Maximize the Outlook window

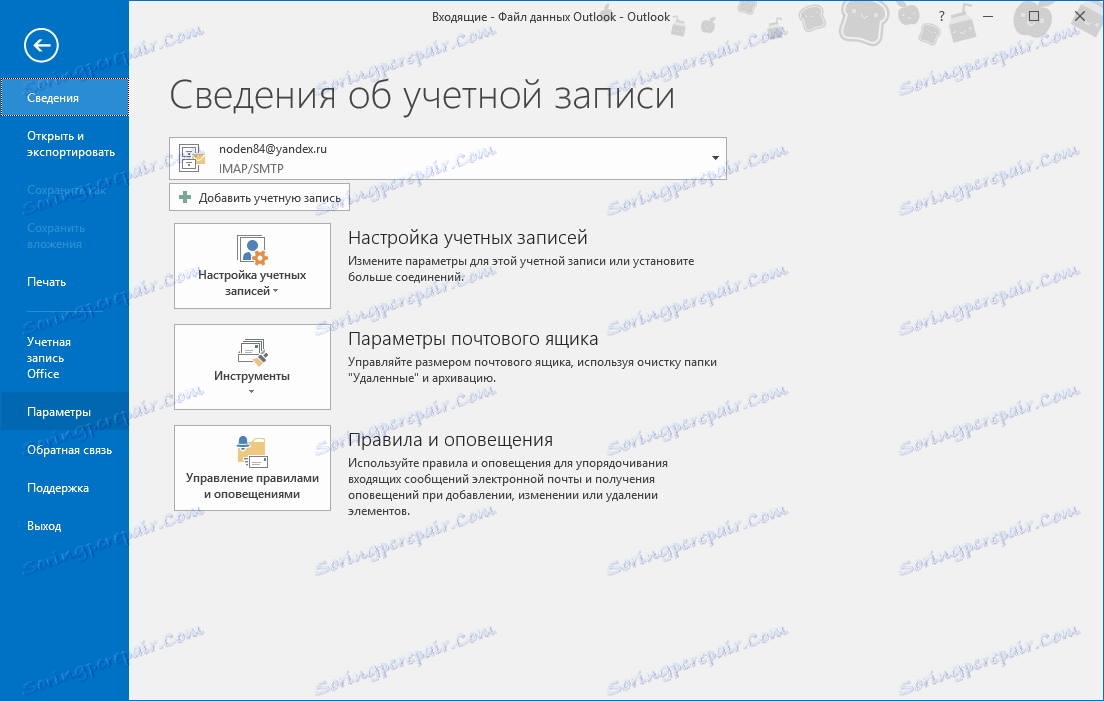(x=1034, y=16)
